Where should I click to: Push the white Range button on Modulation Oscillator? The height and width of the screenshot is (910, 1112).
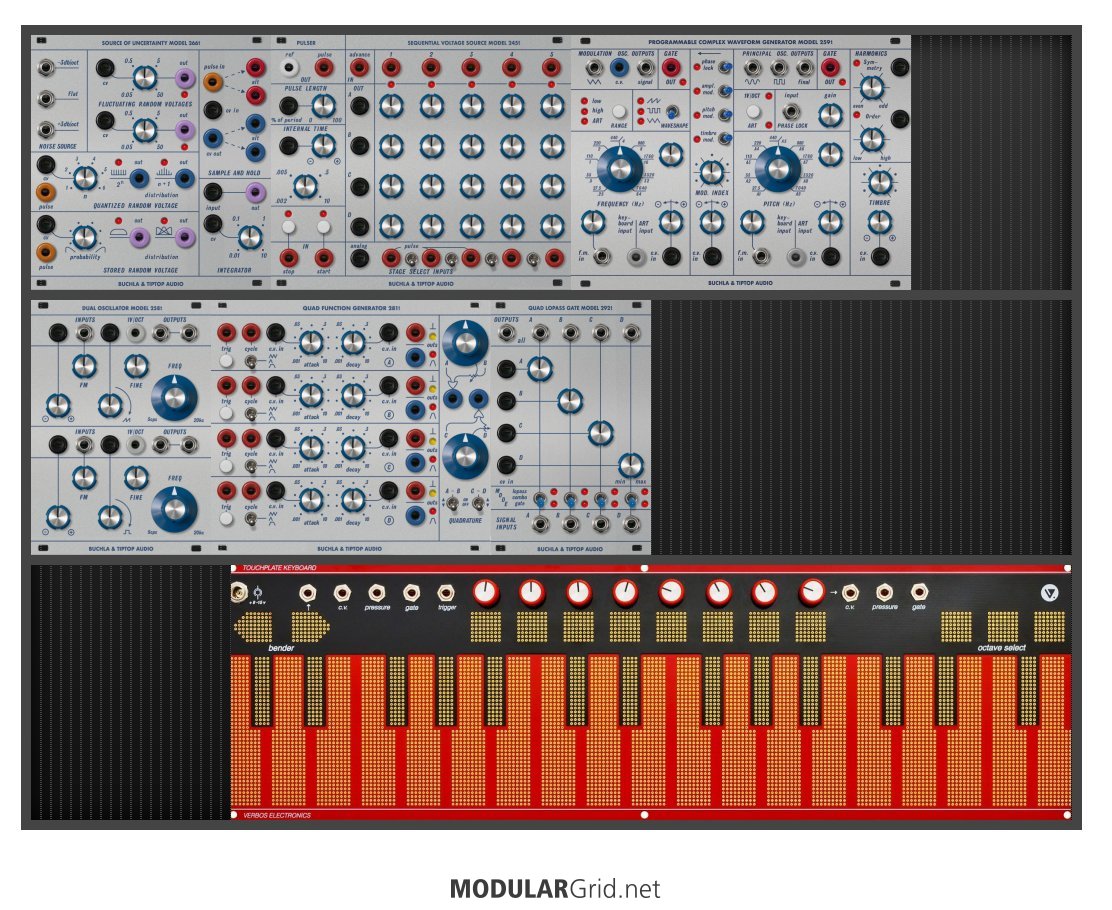coord(619,111)
